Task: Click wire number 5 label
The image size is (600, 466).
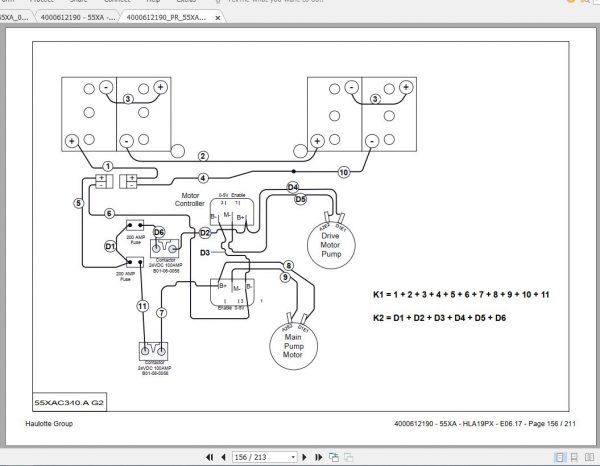Action: tap(78, 203)
